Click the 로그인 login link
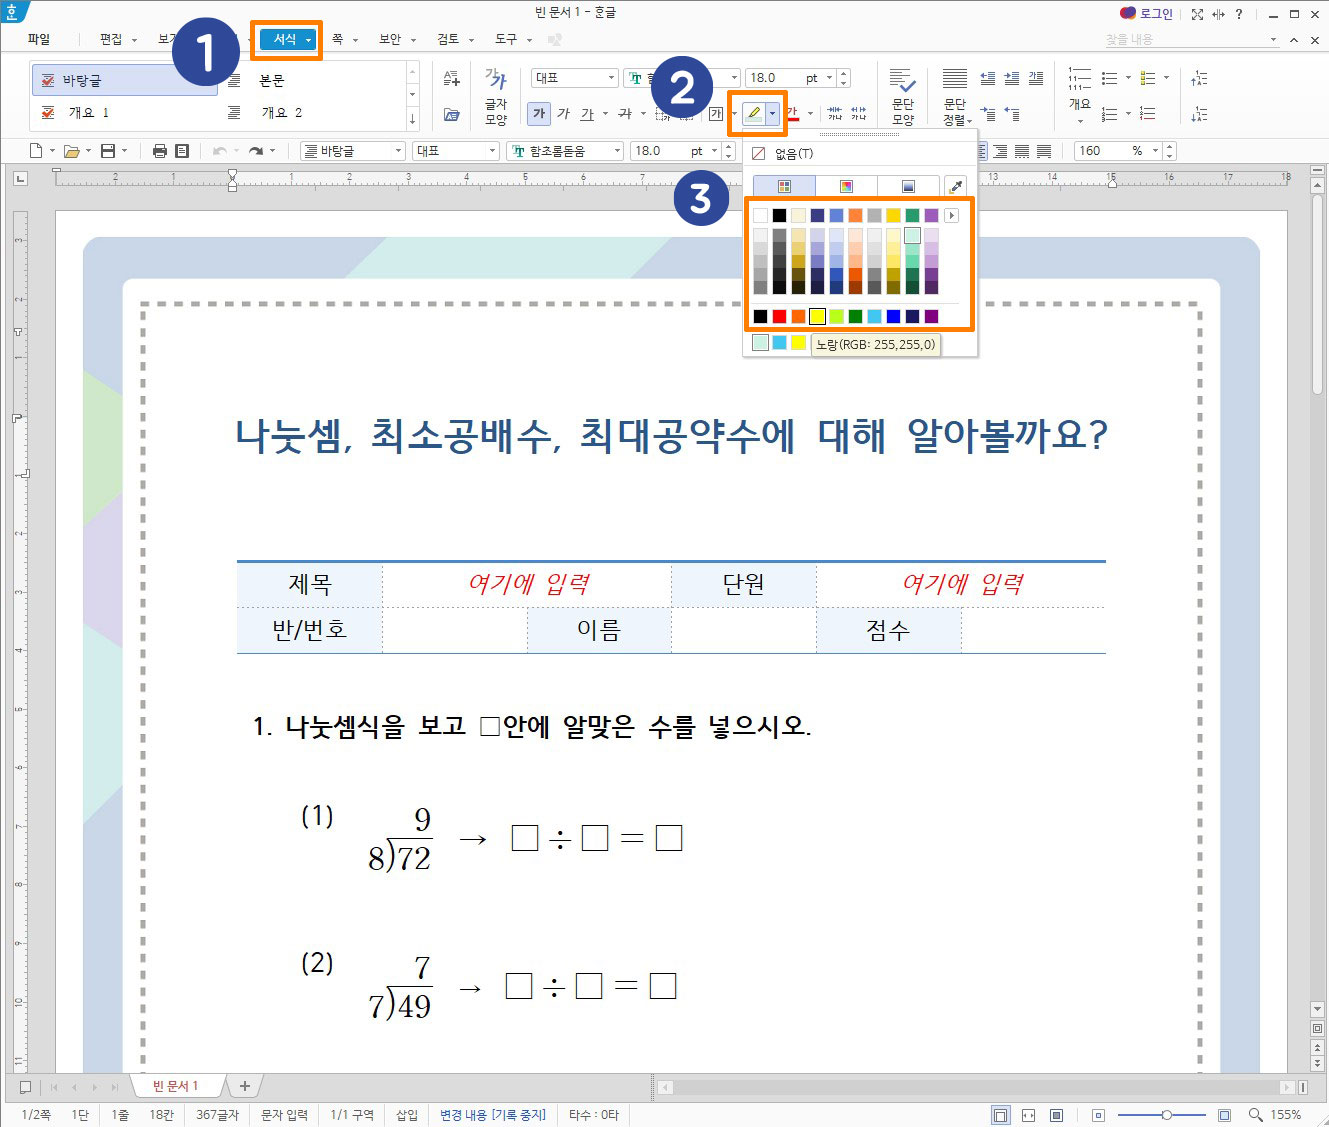This screenshot has height=1127, width=1329. coord(1146,14)
